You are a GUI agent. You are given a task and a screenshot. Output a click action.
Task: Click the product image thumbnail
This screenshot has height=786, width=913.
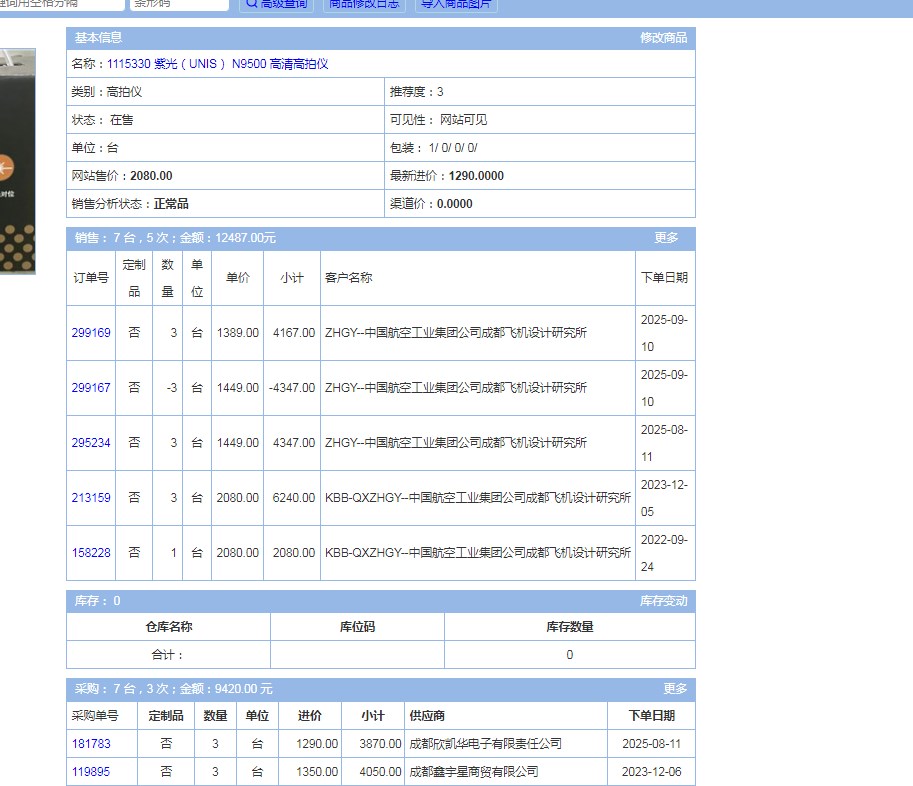[17, 161]
